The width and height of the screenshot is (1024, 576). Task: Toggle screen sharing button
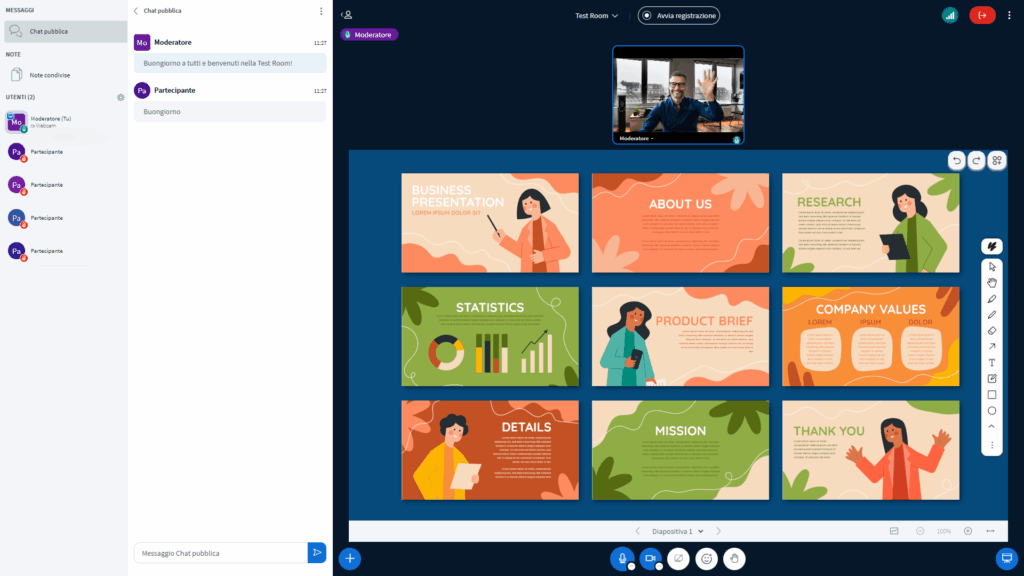click(678, 559)
